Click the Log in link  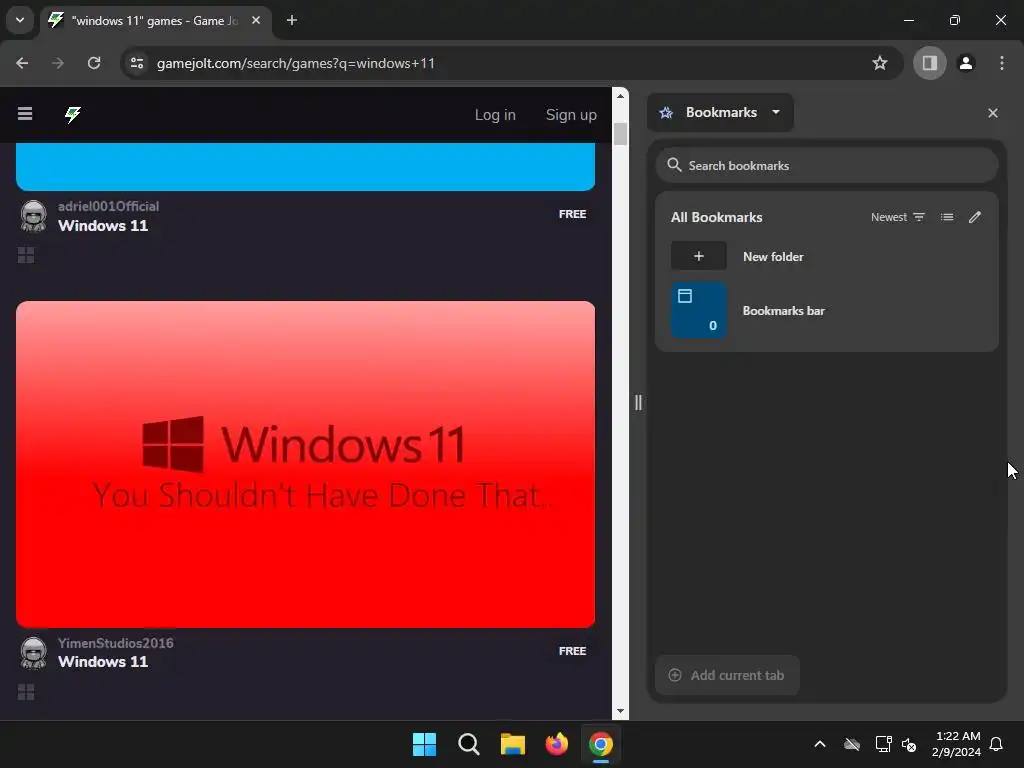pos(495,115)
